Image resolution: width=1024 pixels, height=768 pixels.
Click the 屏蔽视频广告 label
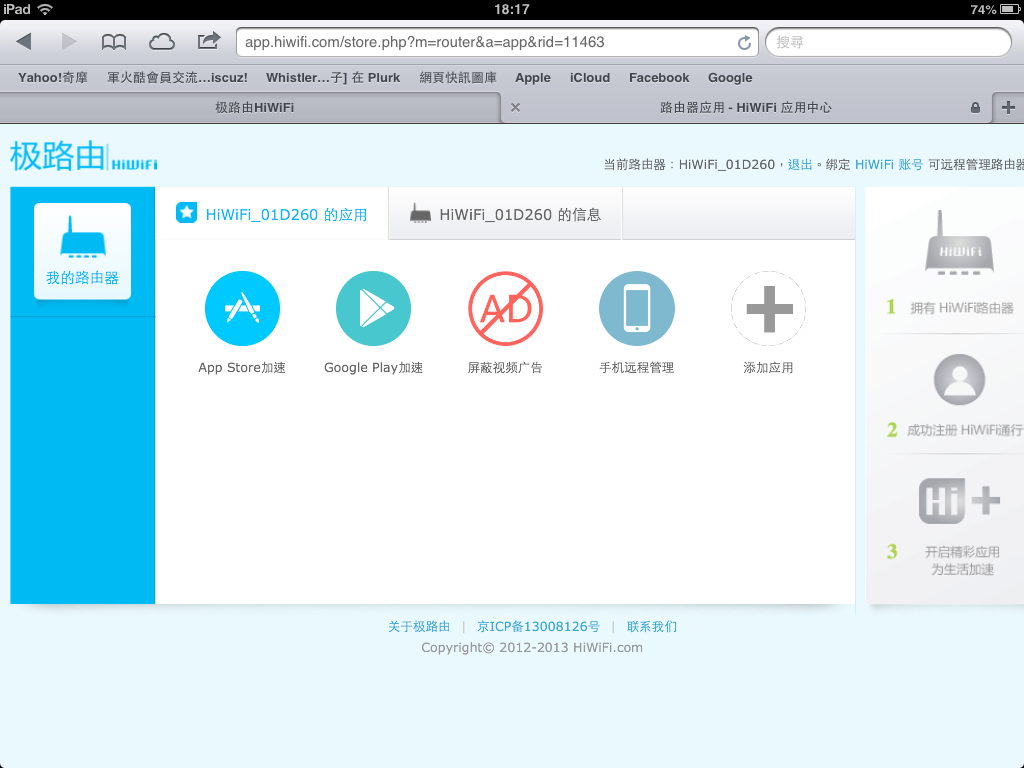click(x=505, y=368)
